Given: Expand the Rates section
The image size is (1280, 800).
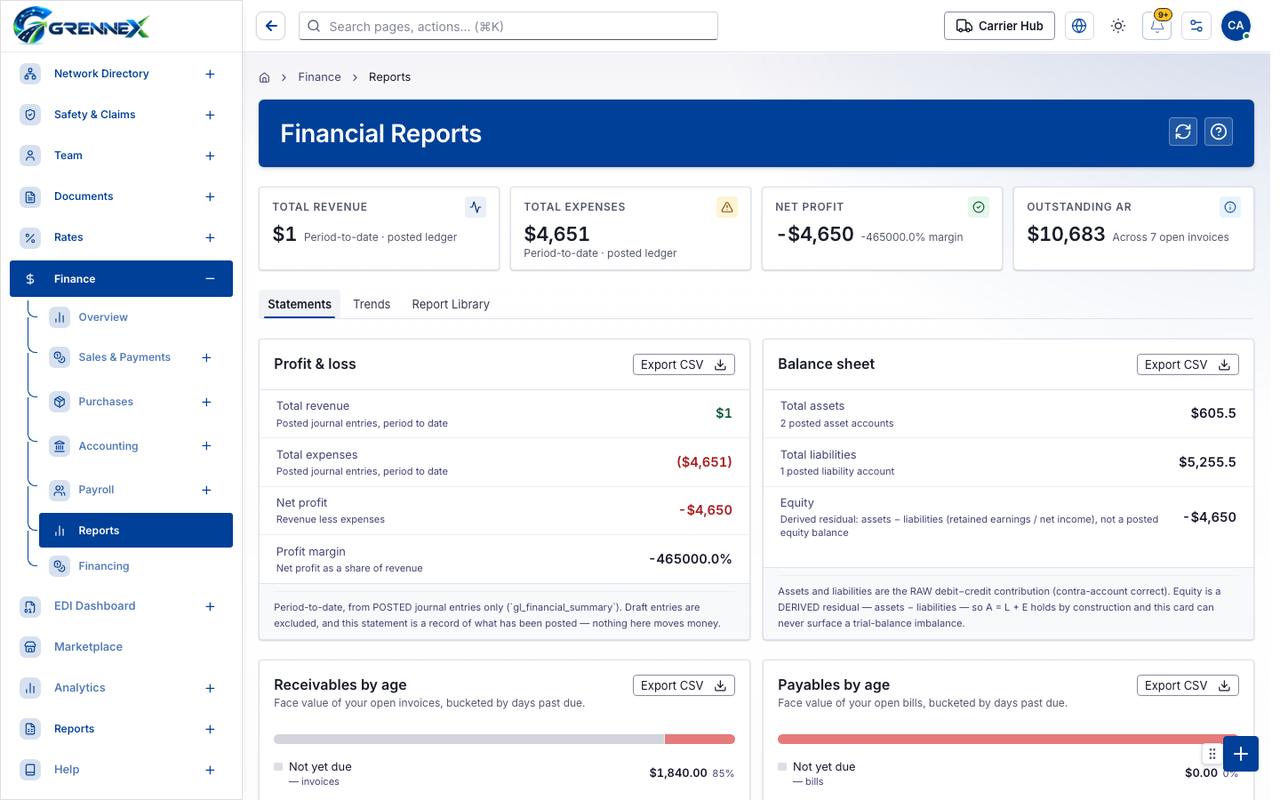Looking at the screenshot, I should click(x=210, y=238).
